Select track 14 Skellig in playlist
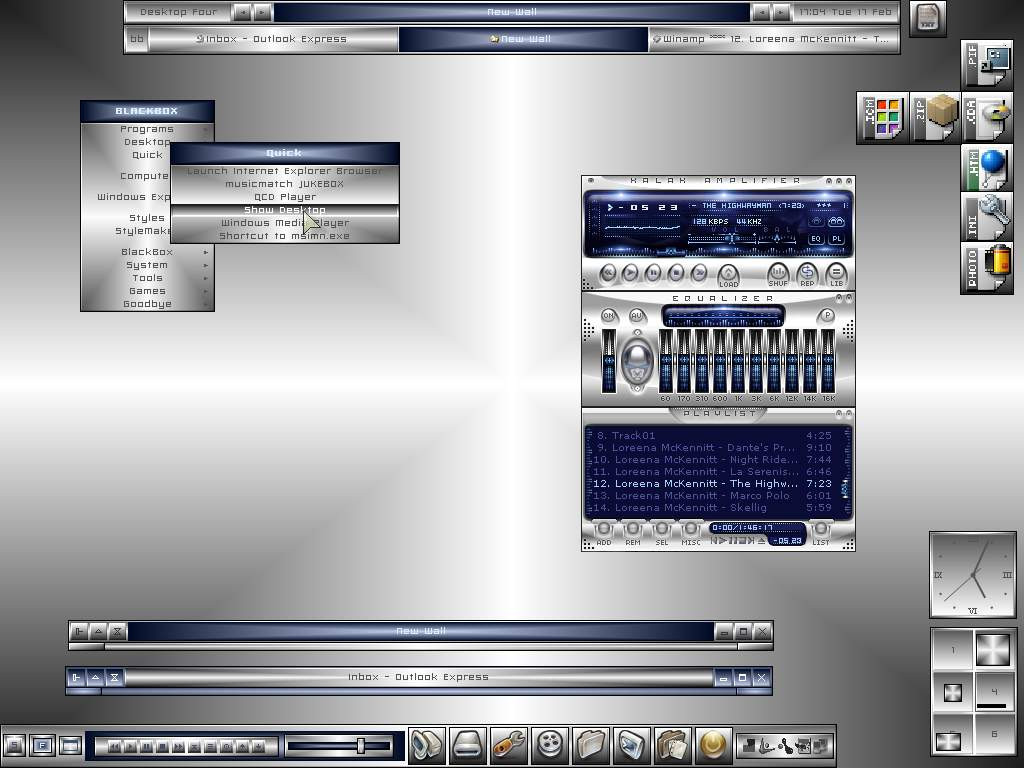 [x=713, y=507]
